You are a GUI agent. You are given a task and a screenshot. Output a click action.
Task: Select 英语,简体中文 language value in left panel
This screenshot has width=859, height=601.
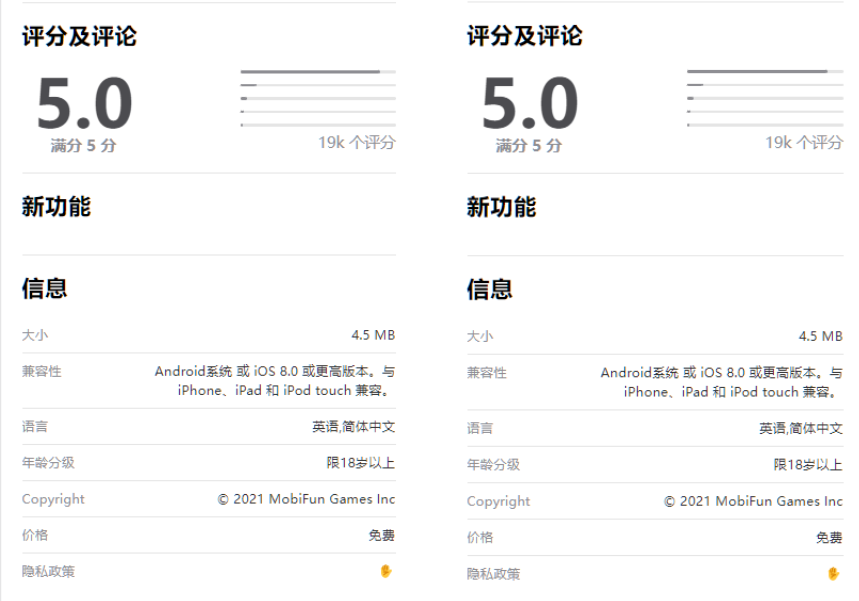click(x=353, y=427)
